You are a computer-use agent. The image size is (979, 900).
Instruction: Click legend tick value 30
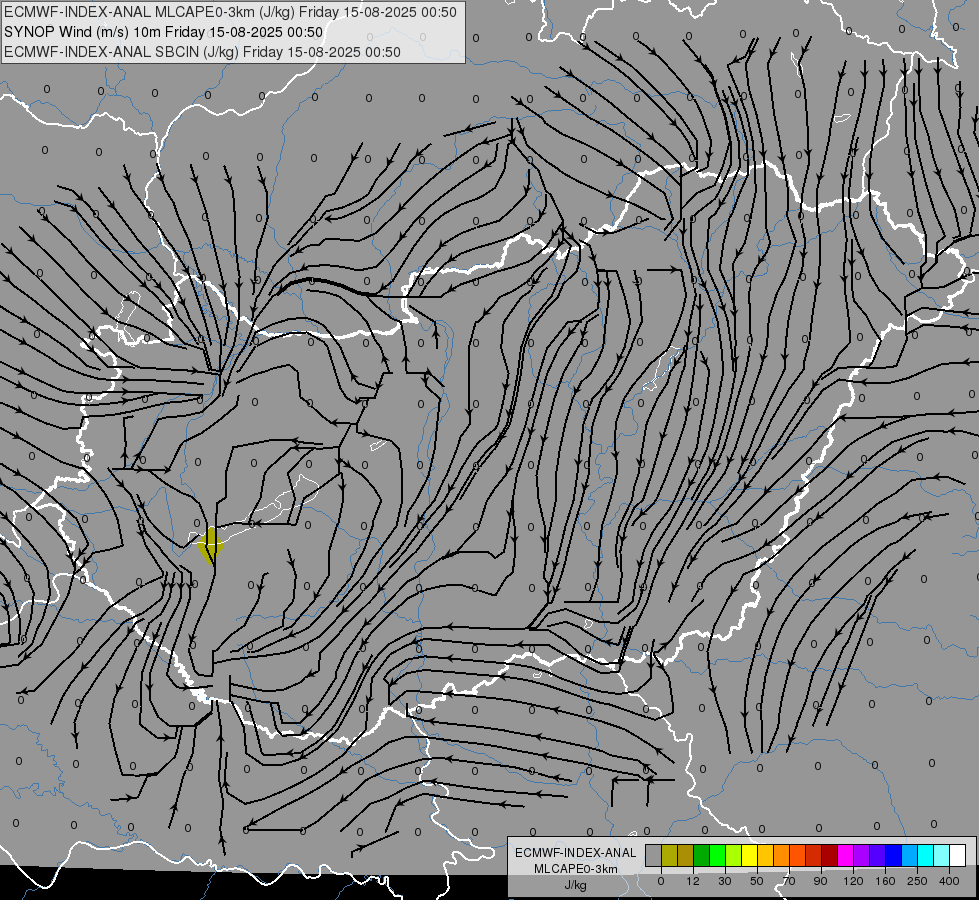click(725, 881)
